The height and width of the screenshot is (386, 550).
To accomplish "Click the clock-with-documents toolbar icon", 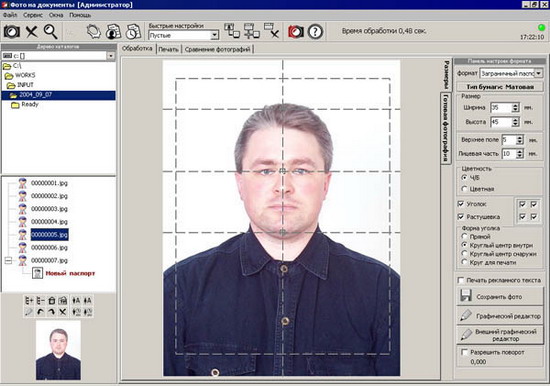I will (133, 32).
